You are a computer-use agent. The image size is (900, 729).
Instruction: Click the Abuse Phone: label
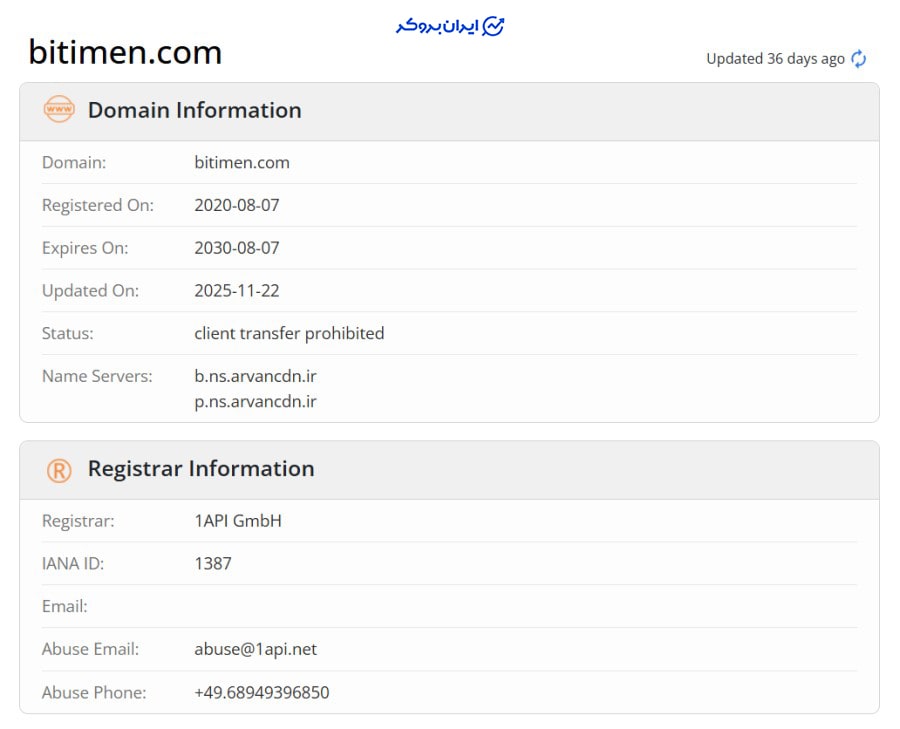[x=94, y=692]
